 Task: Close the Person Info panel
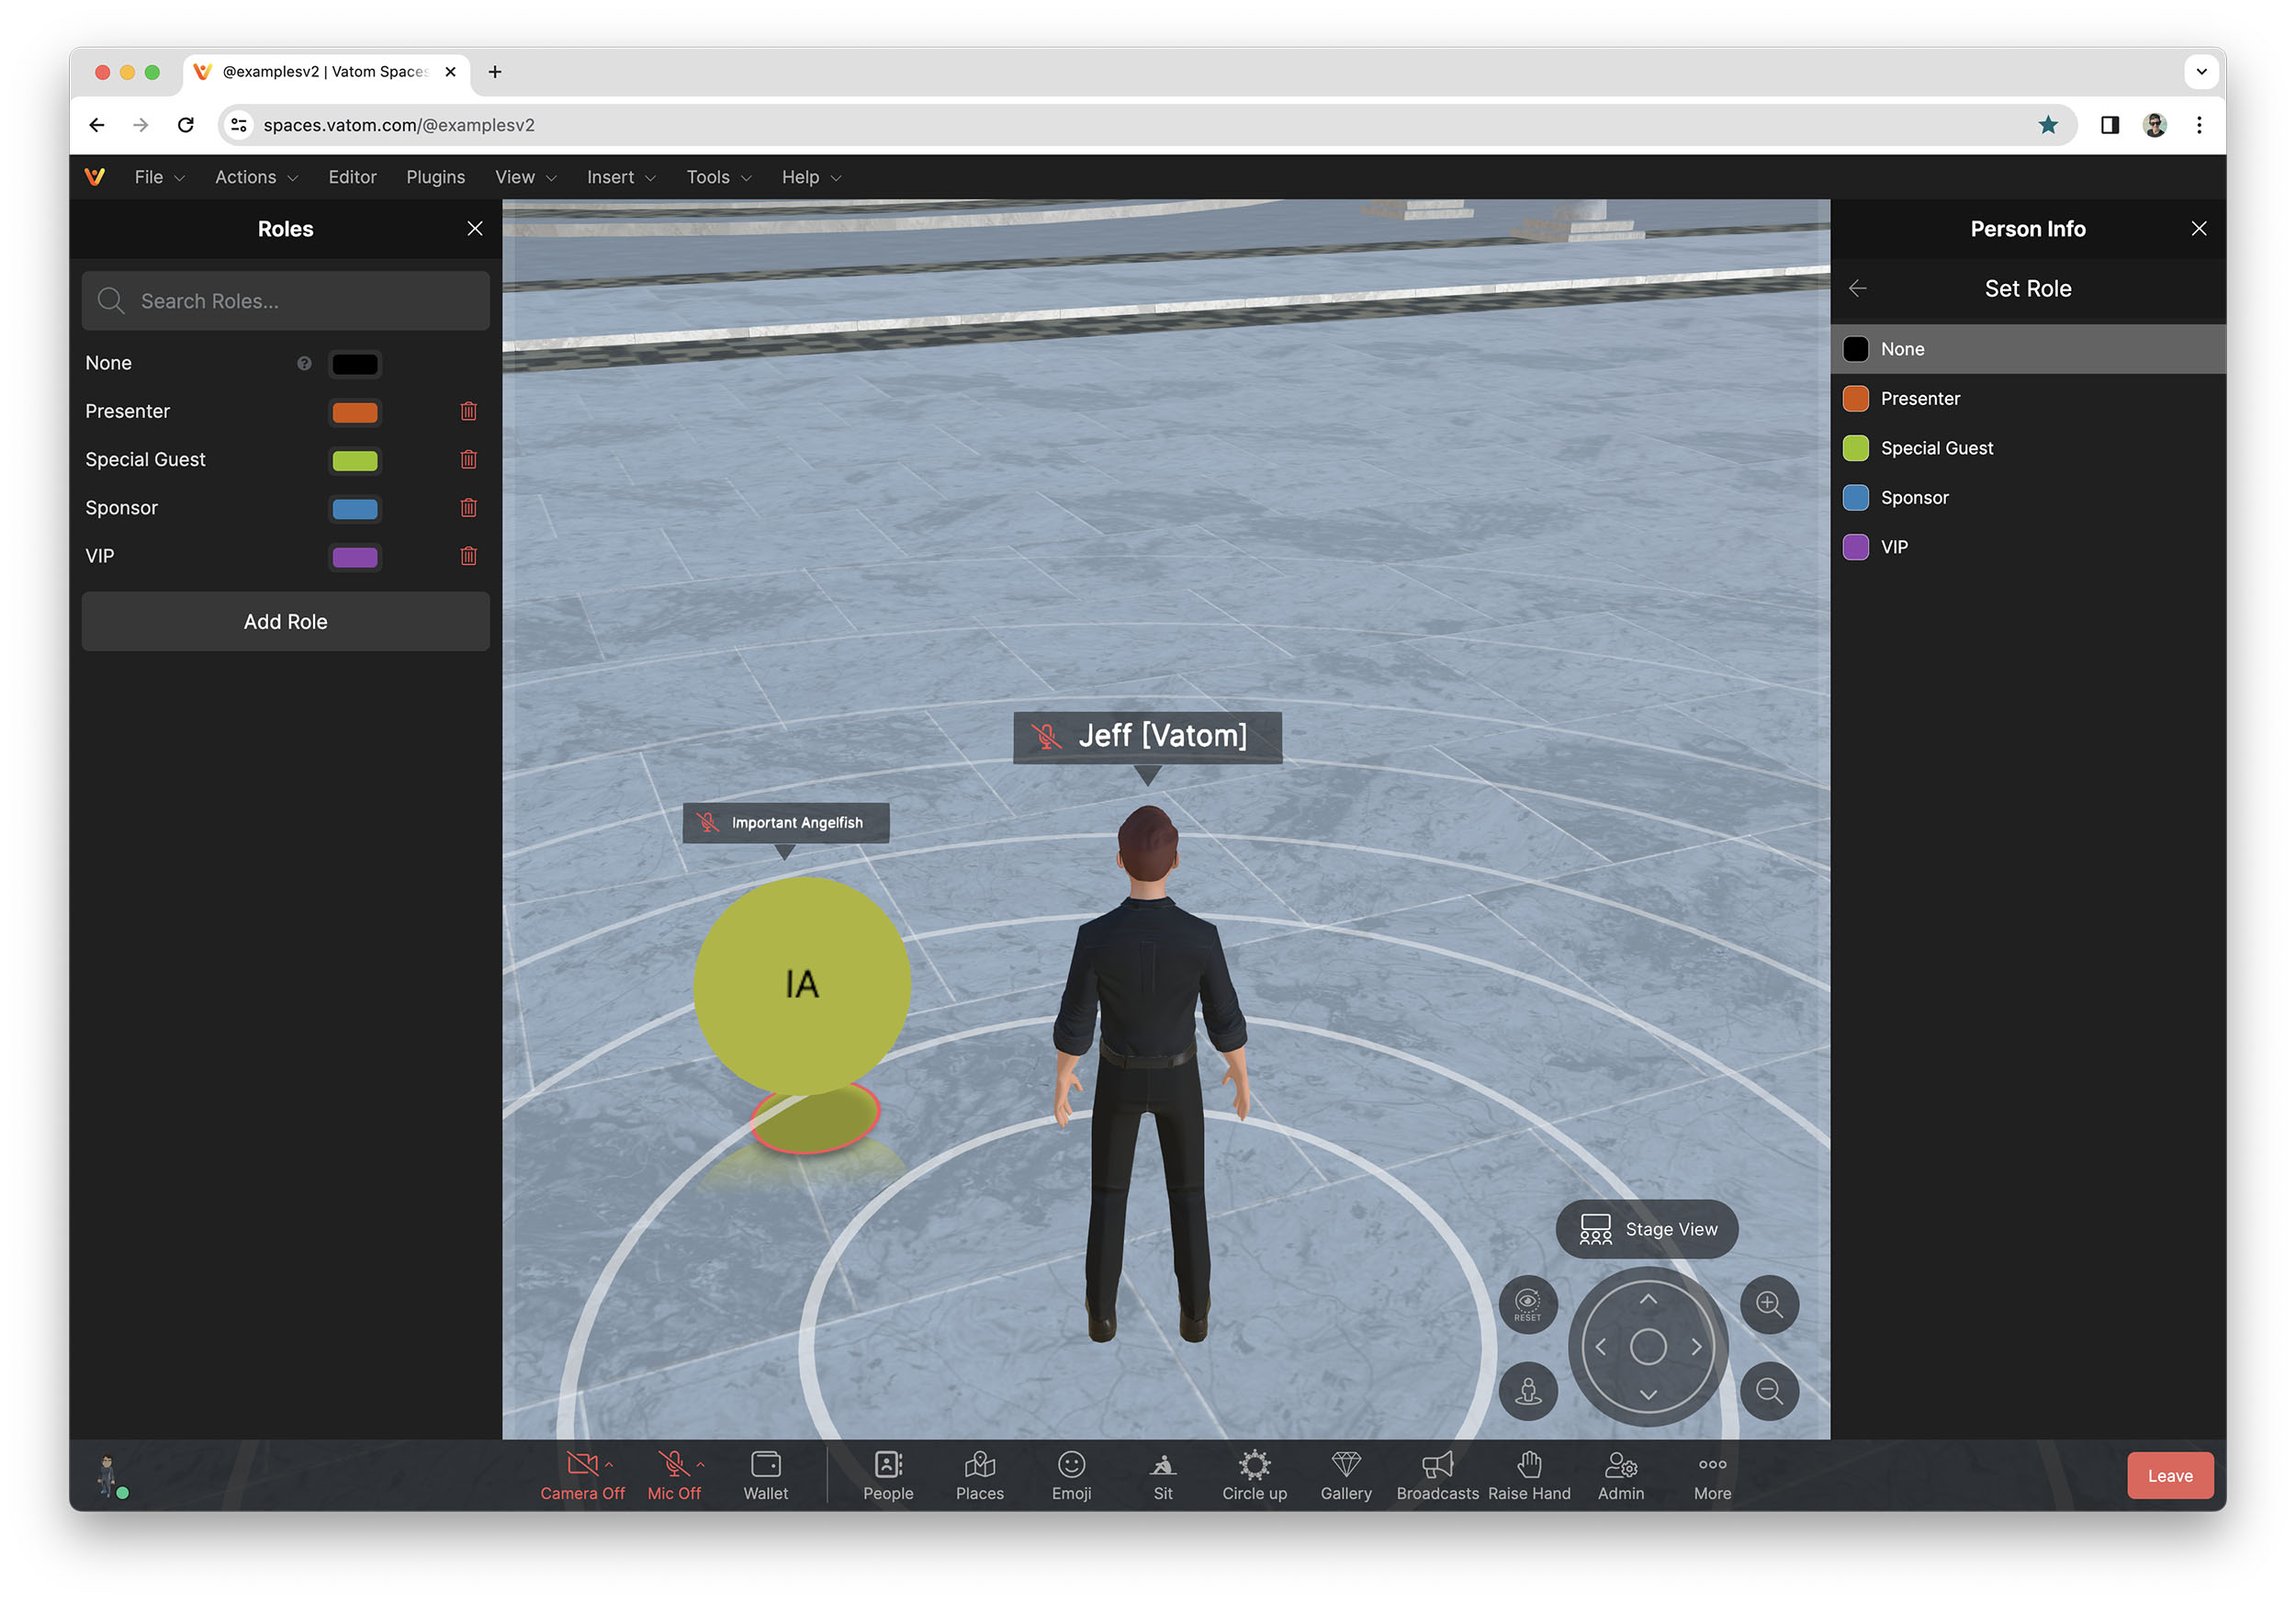(x=2199, y=229)
